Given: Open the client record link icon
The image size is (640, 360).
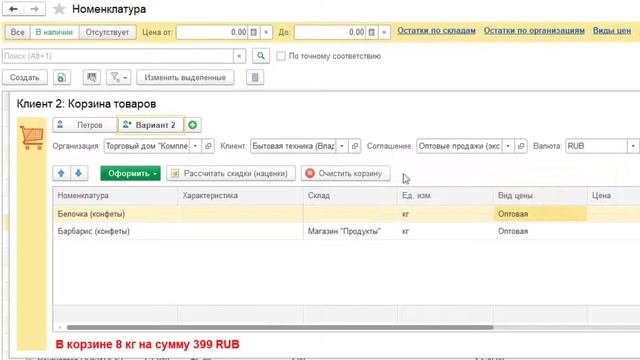Looking at the screenshot, I should [x=355, y=146].
